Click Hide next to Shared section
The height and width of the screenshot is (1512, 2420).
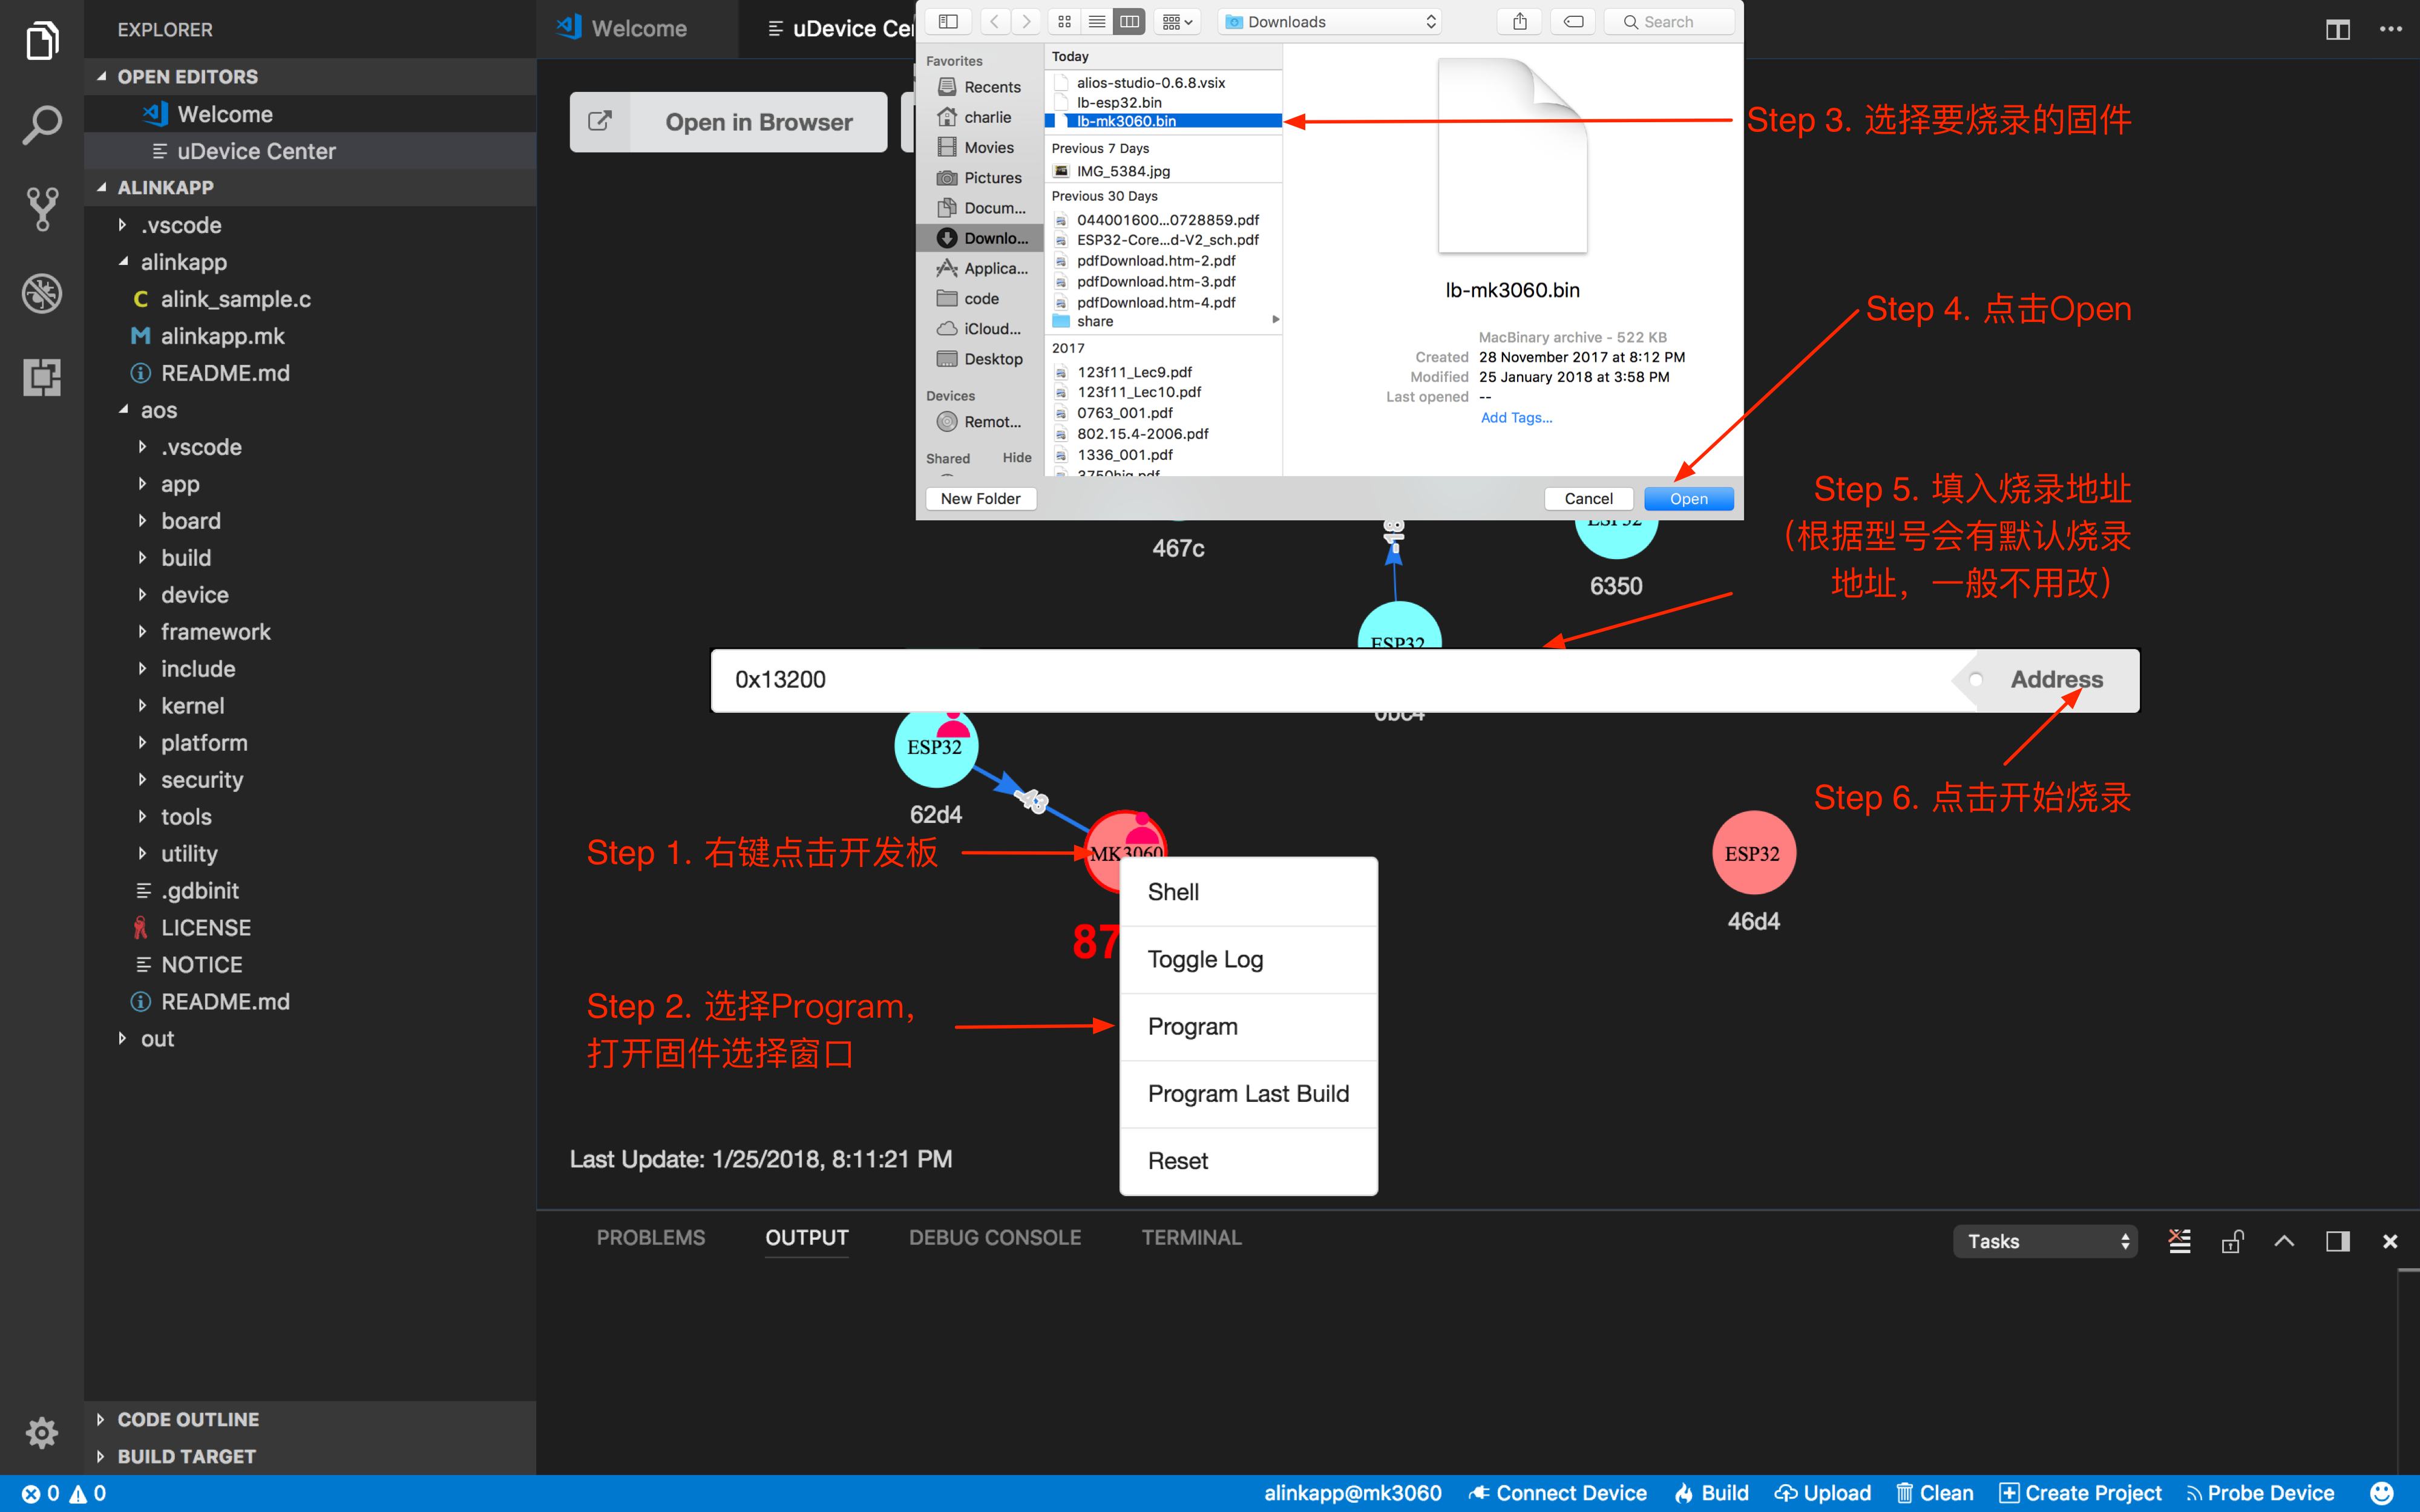1017,457
